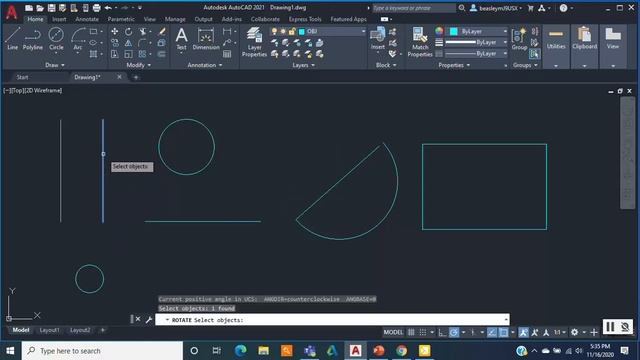The height and width of the screenshot is (360, 640).
Task: Select the Fillet tool
Action: 142,43
